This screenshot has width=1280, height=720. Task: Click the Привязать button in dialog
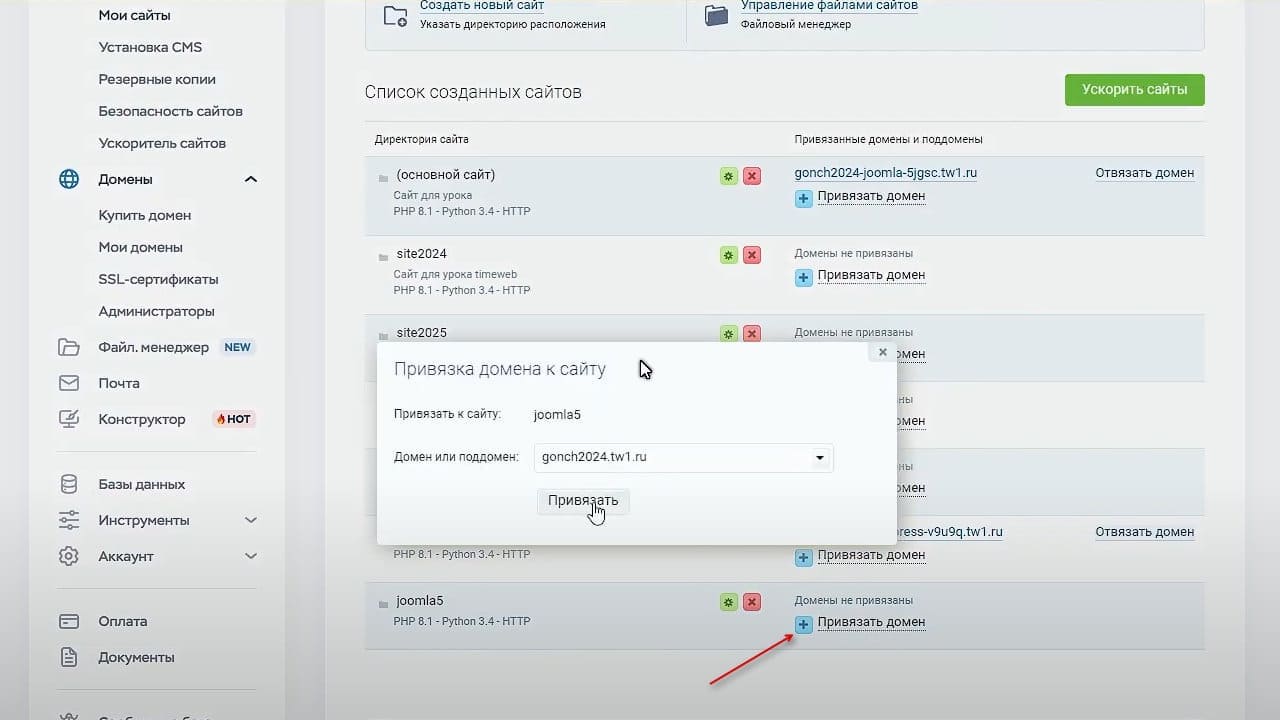(583, 500)
